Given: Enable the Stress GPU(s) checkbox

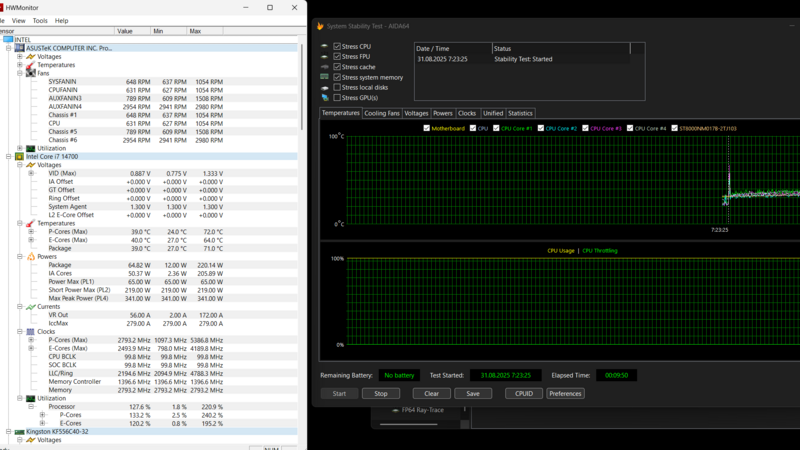Looking at the screenshot, I should [337, 98].
